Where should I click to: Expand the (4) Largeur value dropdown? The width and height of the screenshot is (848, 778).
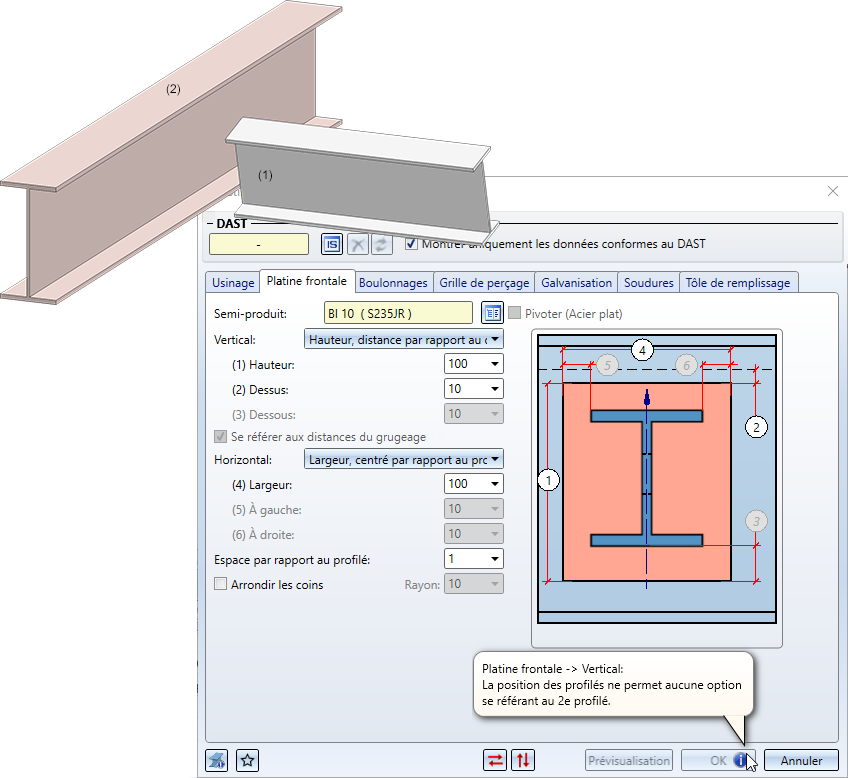tap(494, 484)
